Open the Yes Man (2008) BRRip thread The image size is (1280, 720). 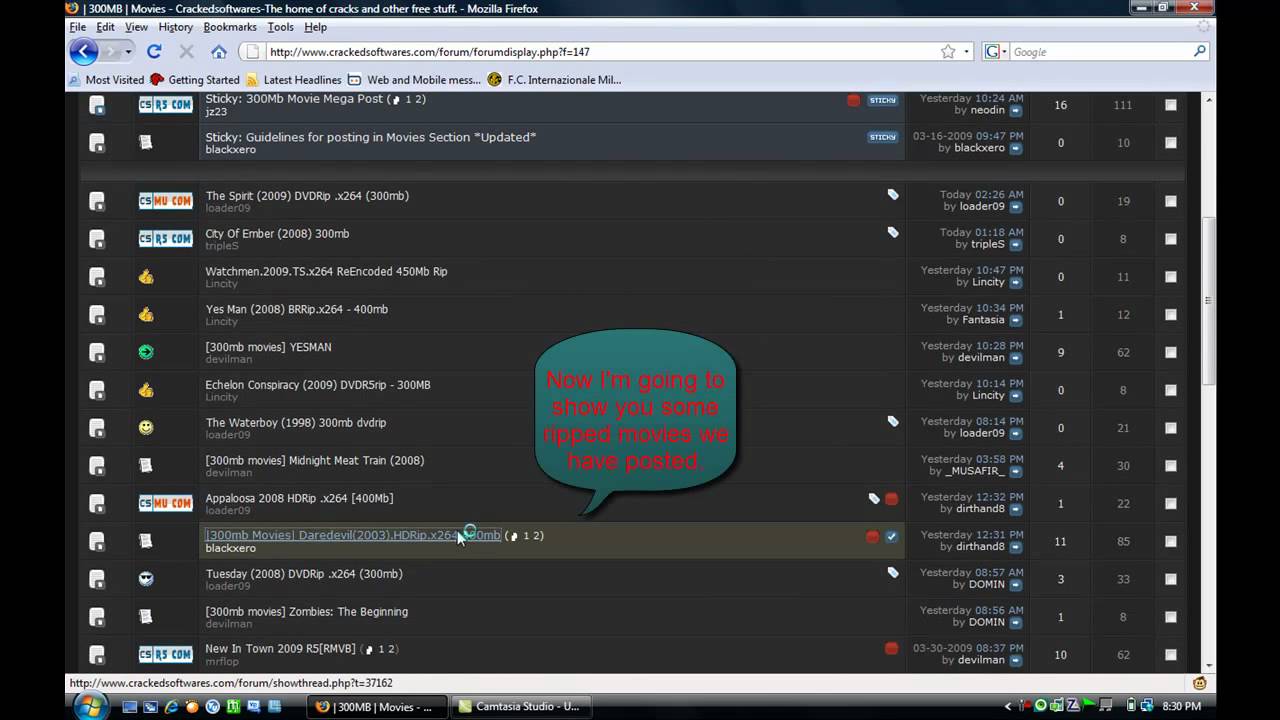pos(296,309)
